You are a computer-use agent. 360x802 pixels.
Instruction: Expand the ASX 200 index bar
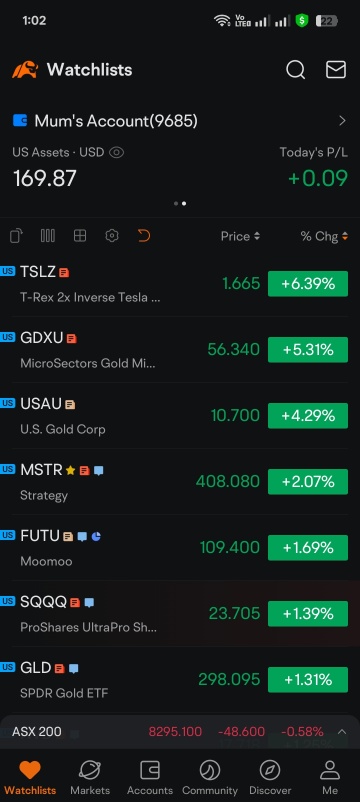[x=180, y=732]
